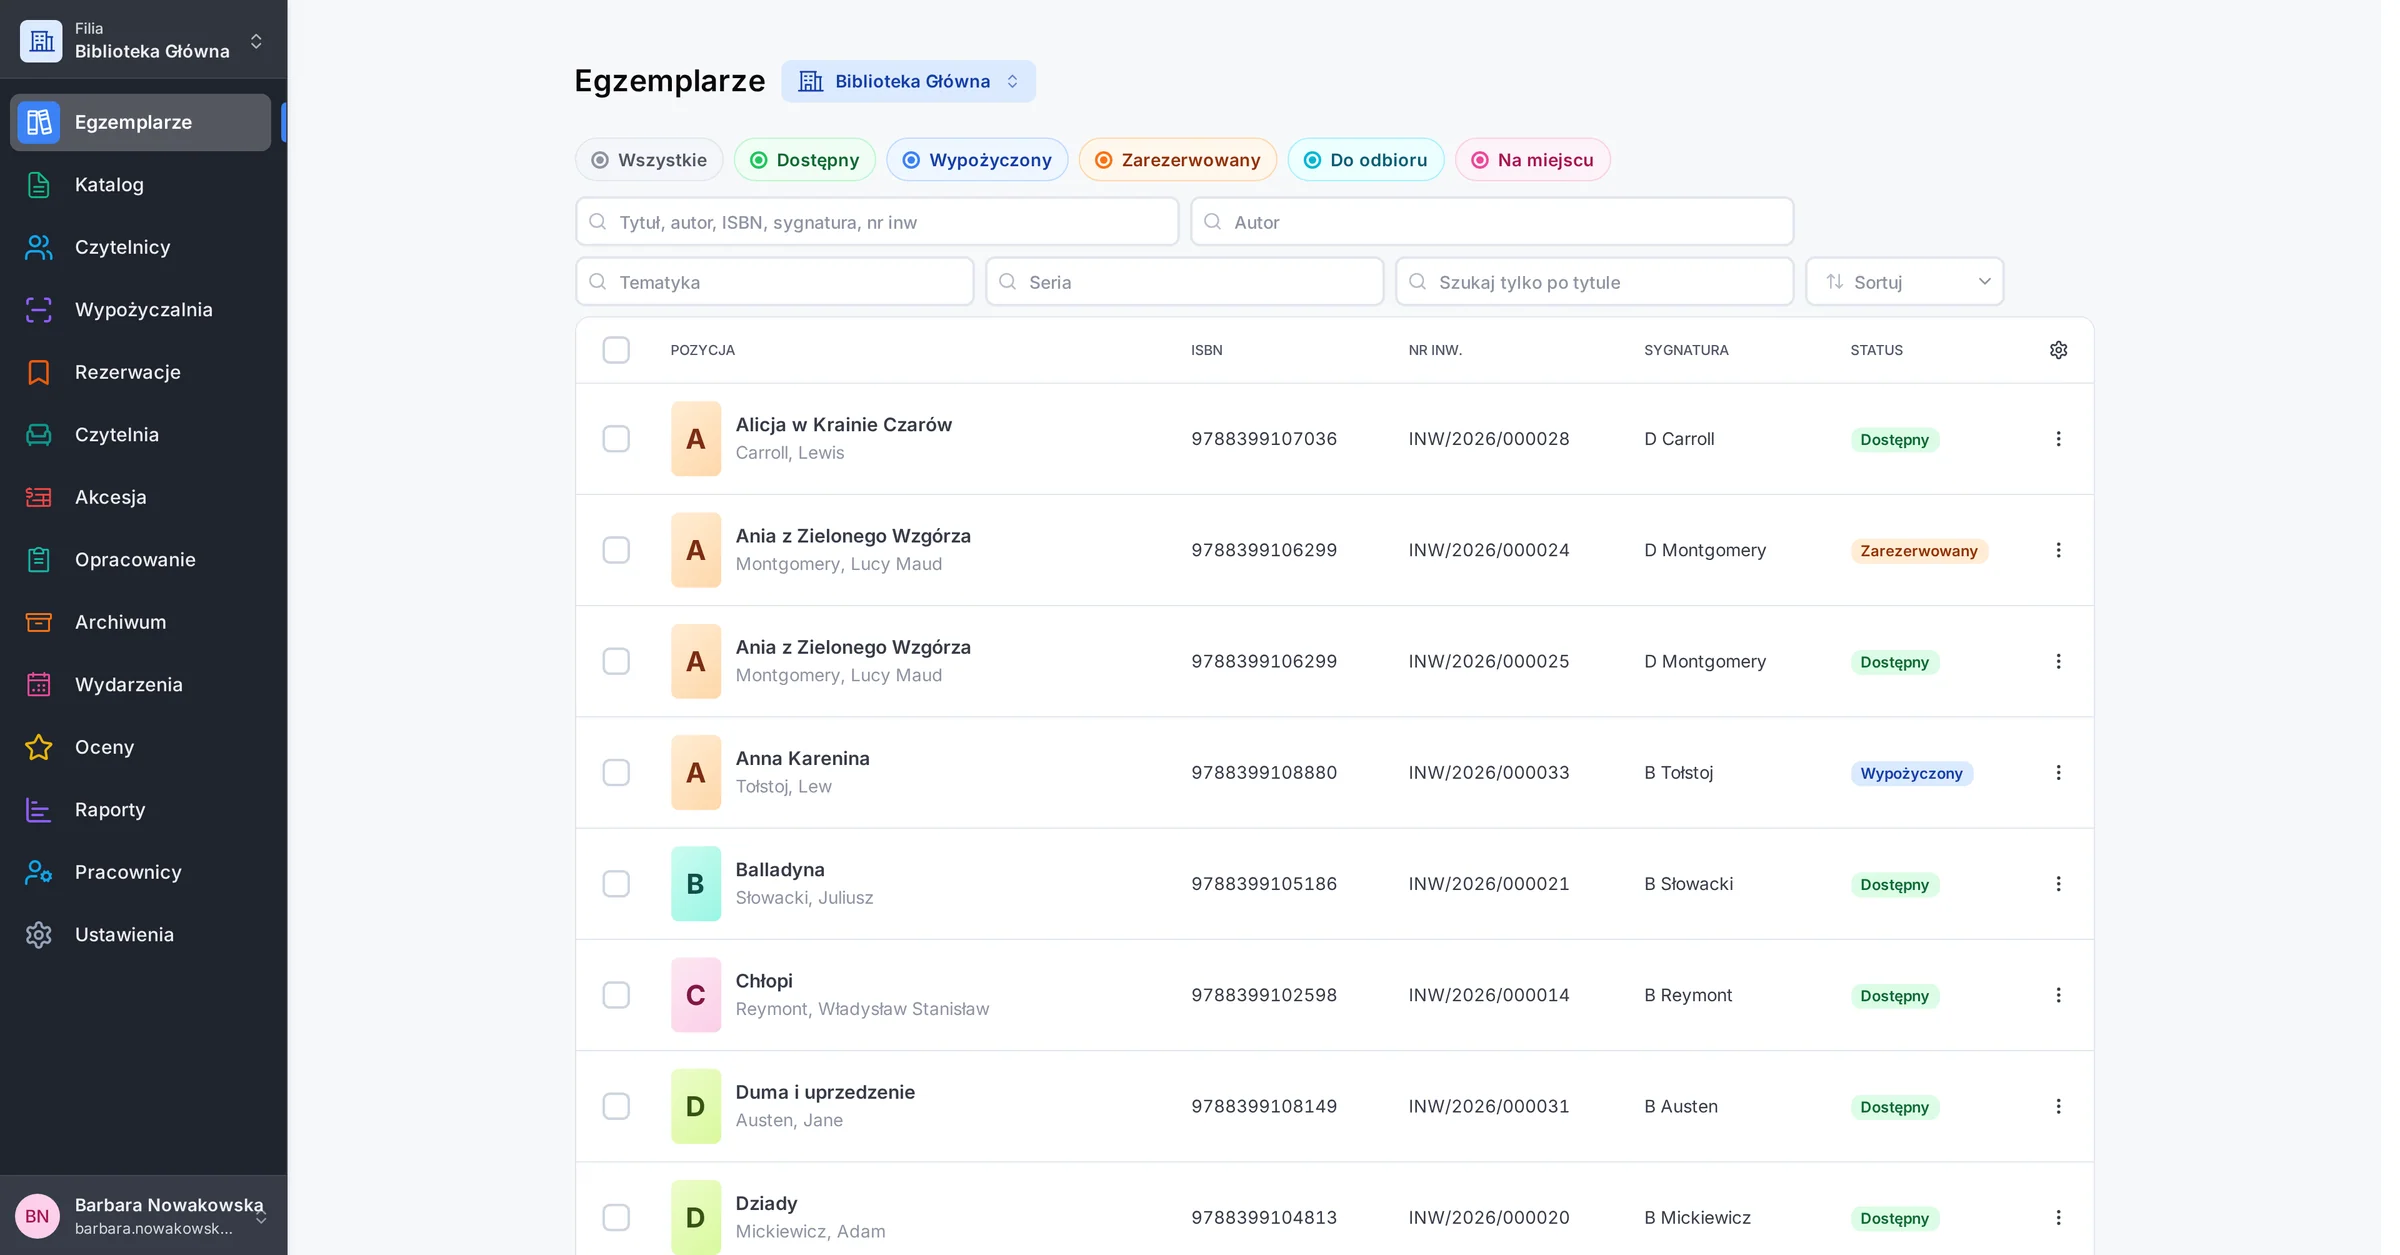Open table column settings gear
Image resolution: width=2400 pixels, height=1255 pixels.
tap(2058, 350)
